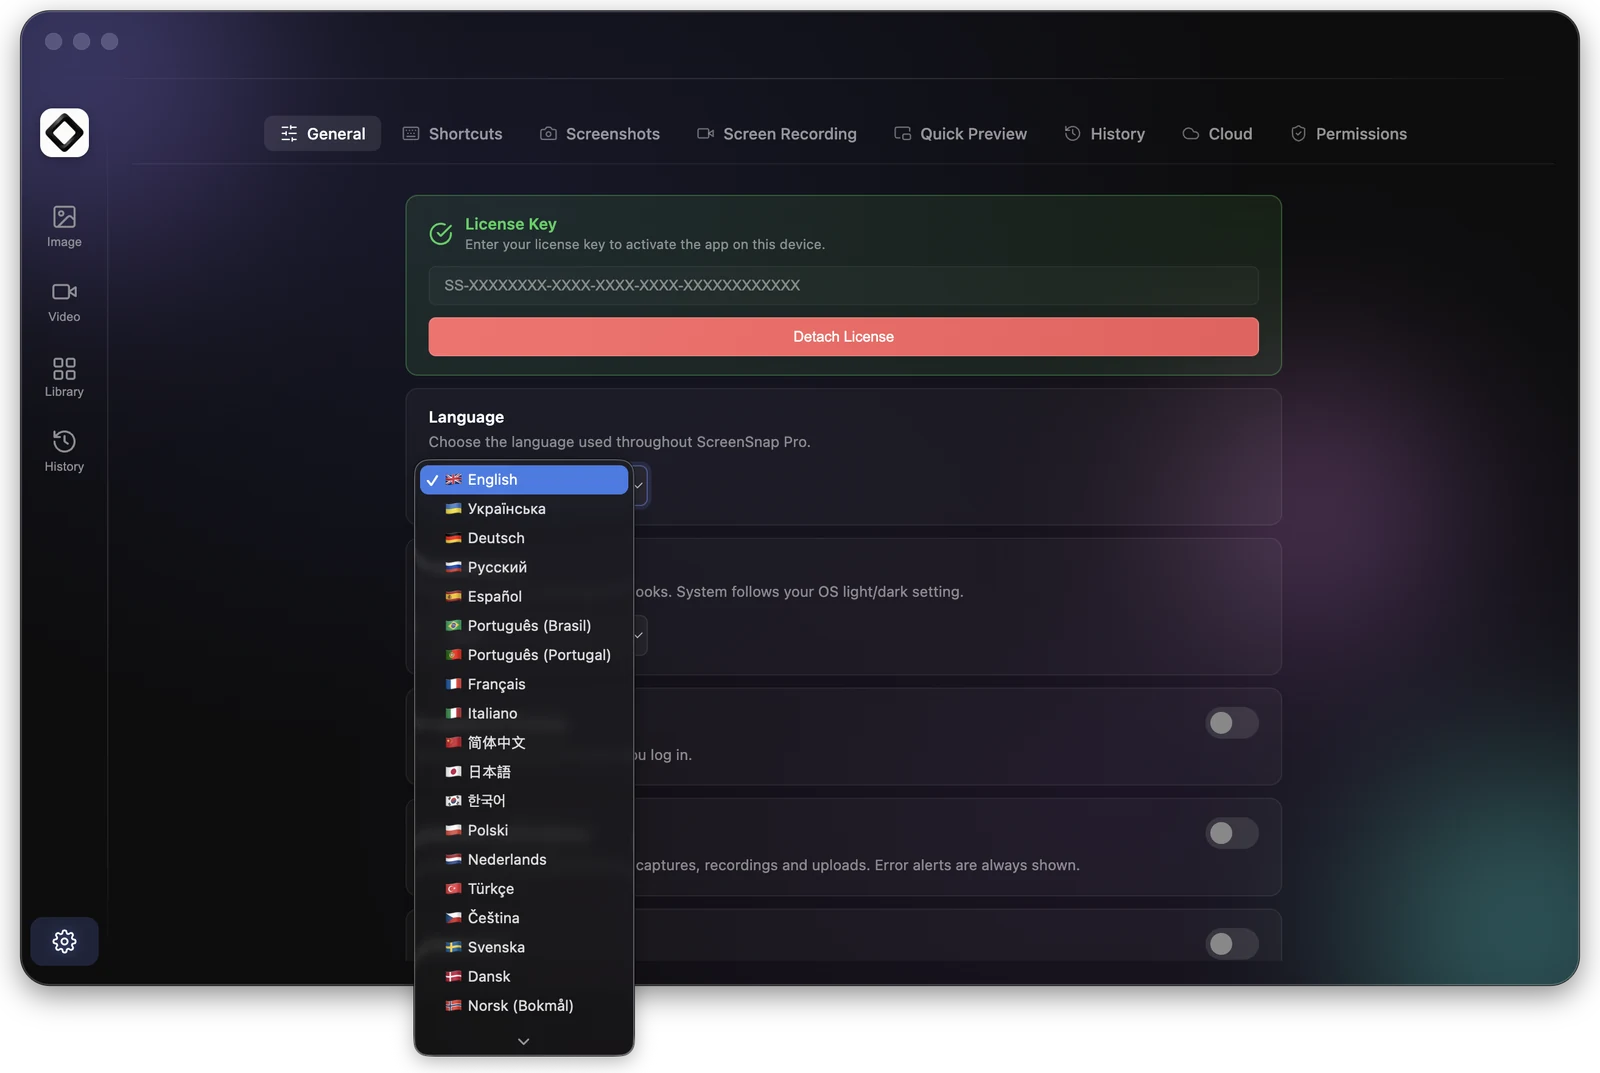Image resolution: width=1600 pixels, height=1073 pixels.
Task: Select Português (Portugal) option
Action: 524,655
